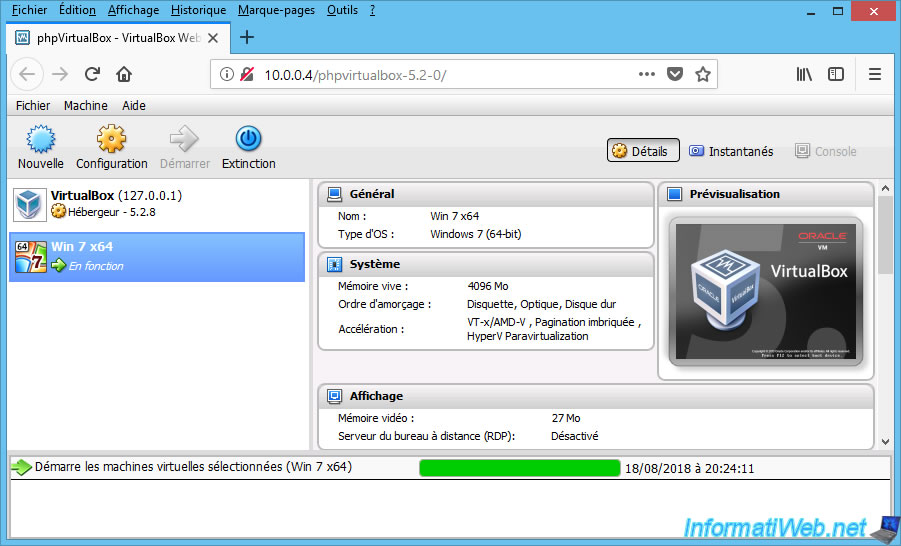Open Firefox hamburger menu
This screenshot has height=546, width=901.
875,74
